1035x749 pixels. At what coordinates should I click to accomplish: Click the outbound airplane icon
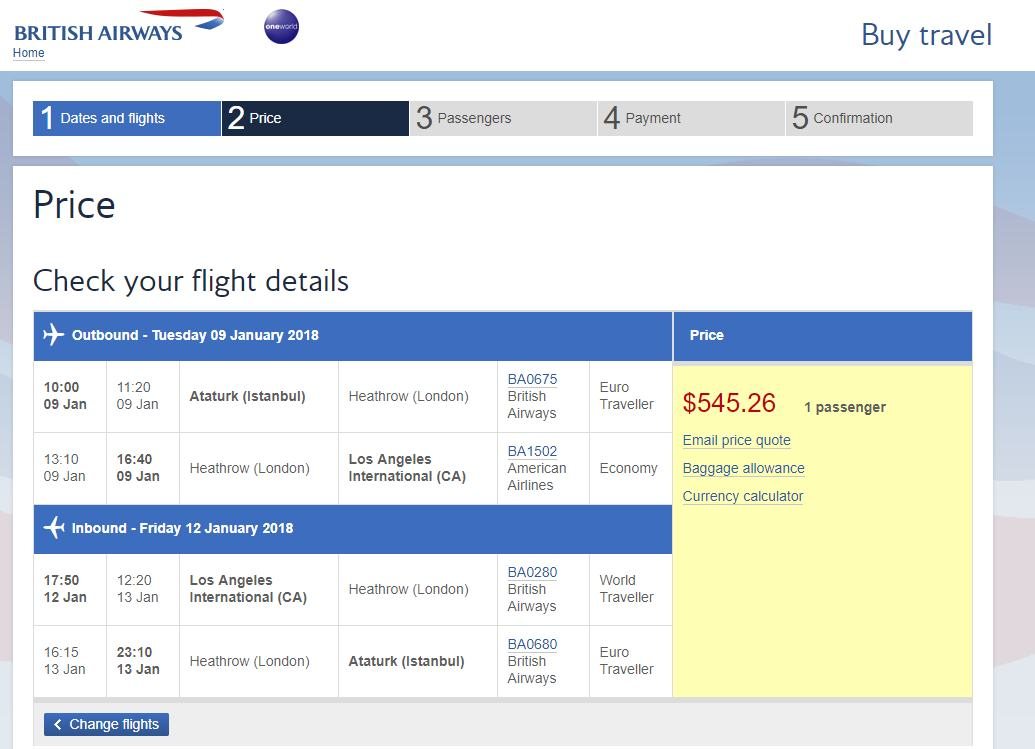click(54, 335)
